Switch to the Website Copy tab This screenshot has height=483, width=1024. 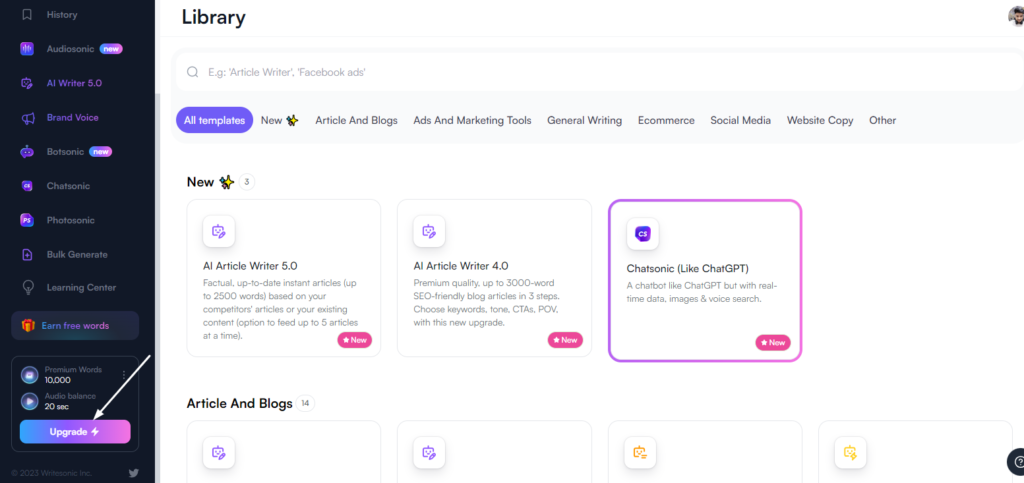[820, 120]
